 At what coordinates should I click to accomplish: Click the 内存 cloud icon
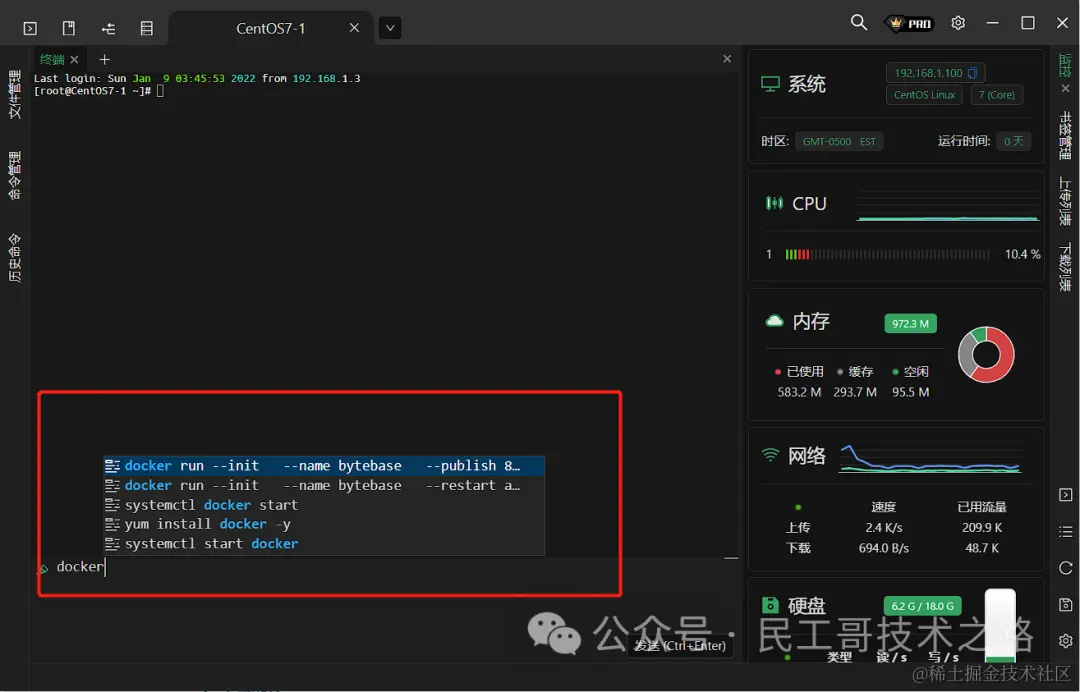[x=774, y=321]
